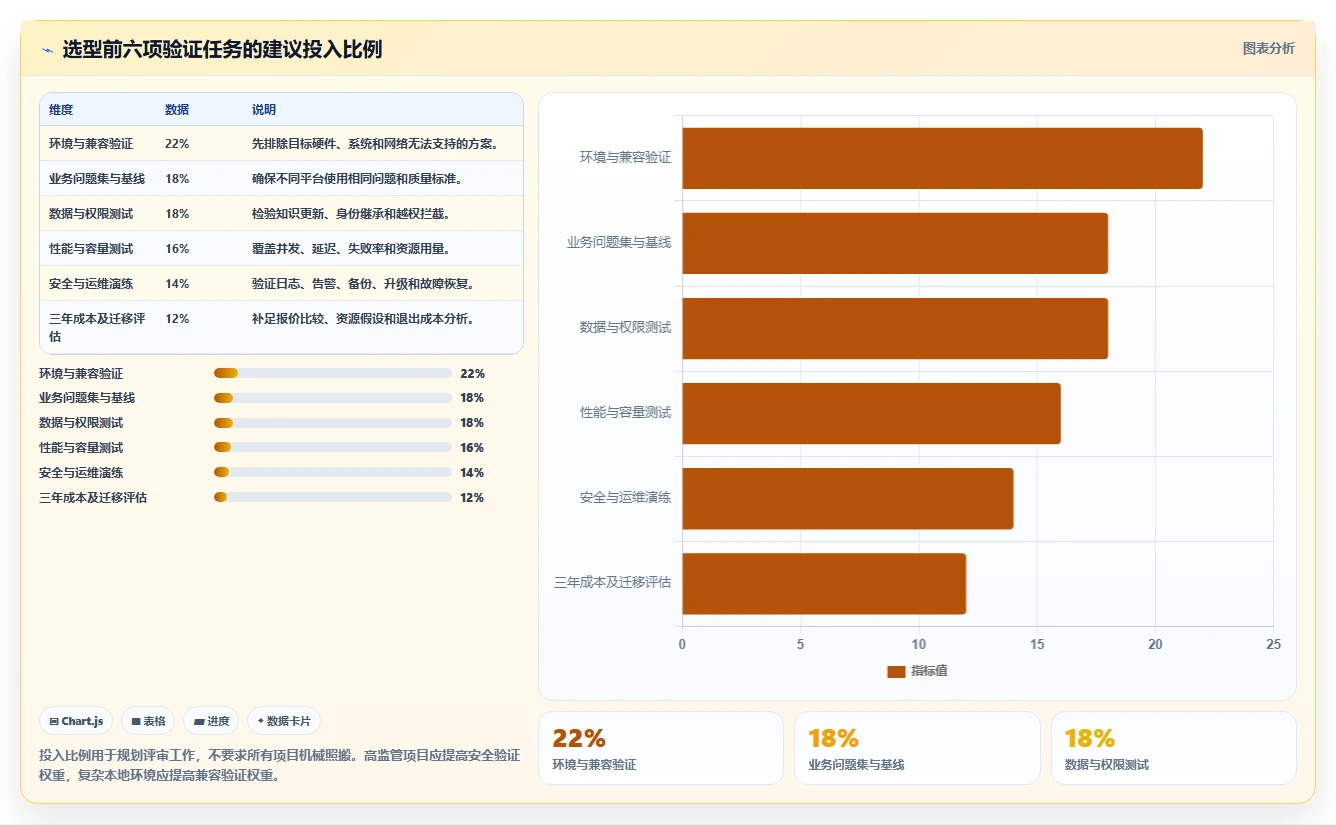Image resolution: width=1336 pixels, height=825 pixels.
Task: Select the 数据卡片 chip
Action: [284, 721]
